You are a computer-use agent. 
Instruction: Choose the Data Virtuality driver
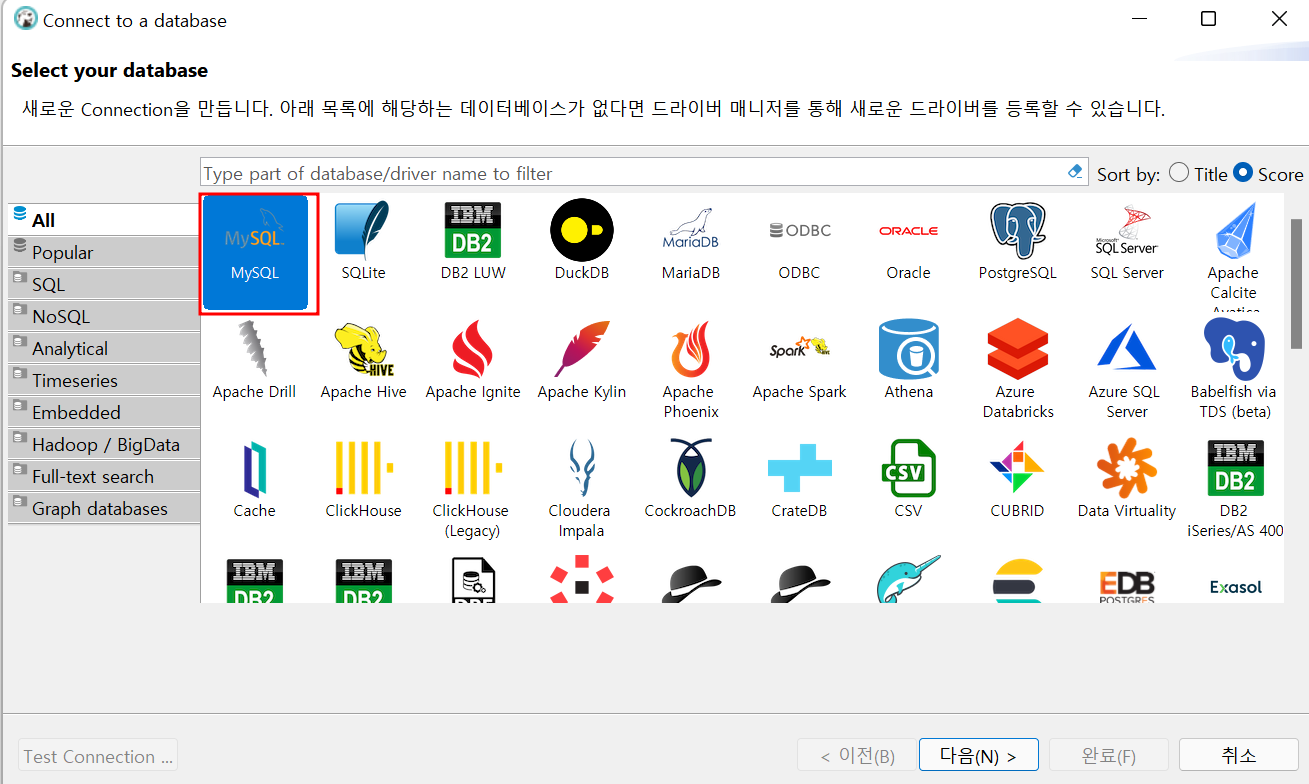(x=1127, y=479)
